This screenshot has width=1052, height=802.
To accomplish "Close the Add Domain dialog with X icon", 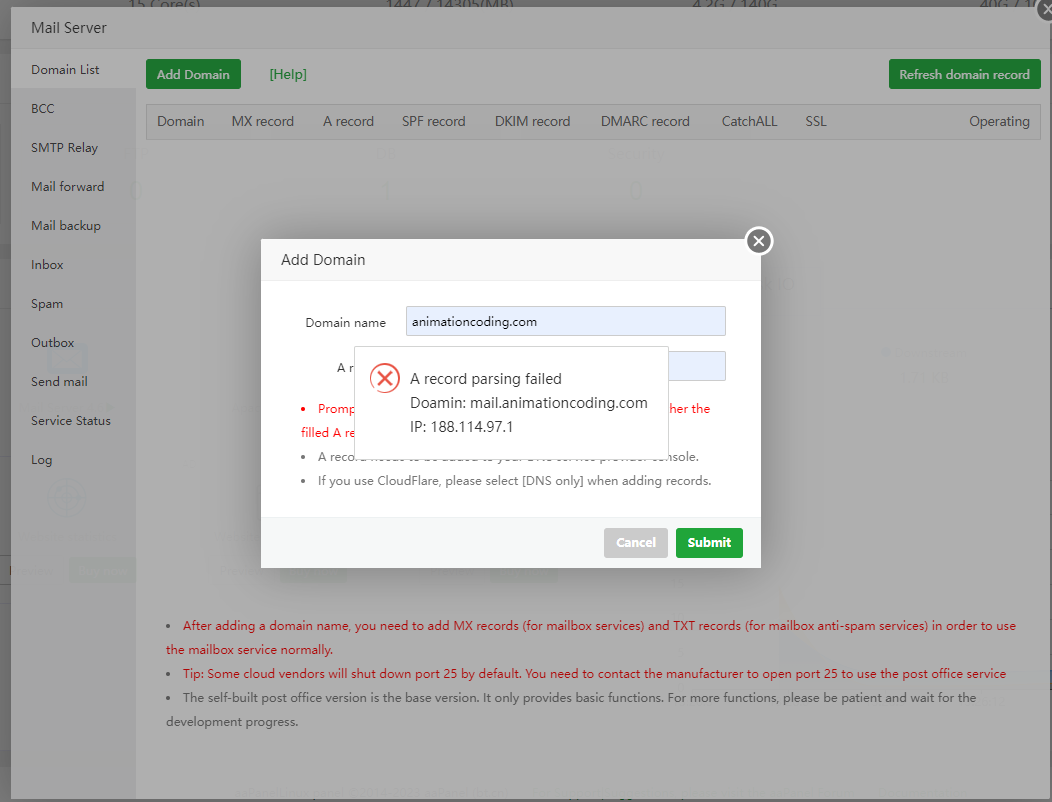I will pyautogui.click(x=759, y=241).
